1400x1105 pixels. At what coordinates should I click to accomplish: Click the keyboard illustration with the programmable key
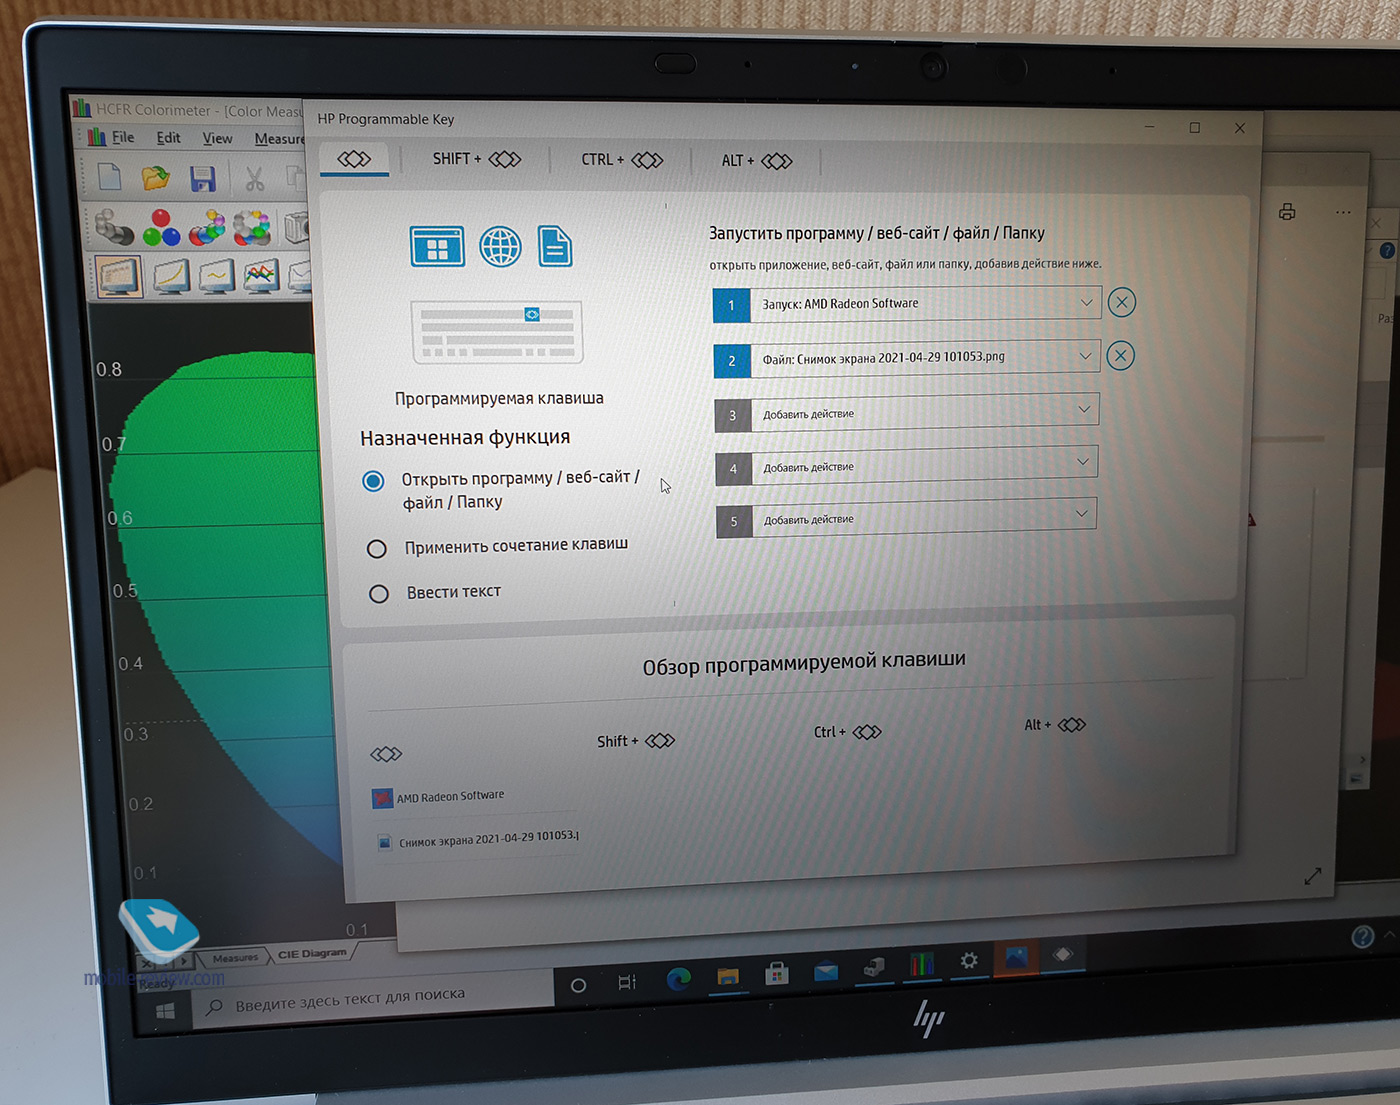497,332
